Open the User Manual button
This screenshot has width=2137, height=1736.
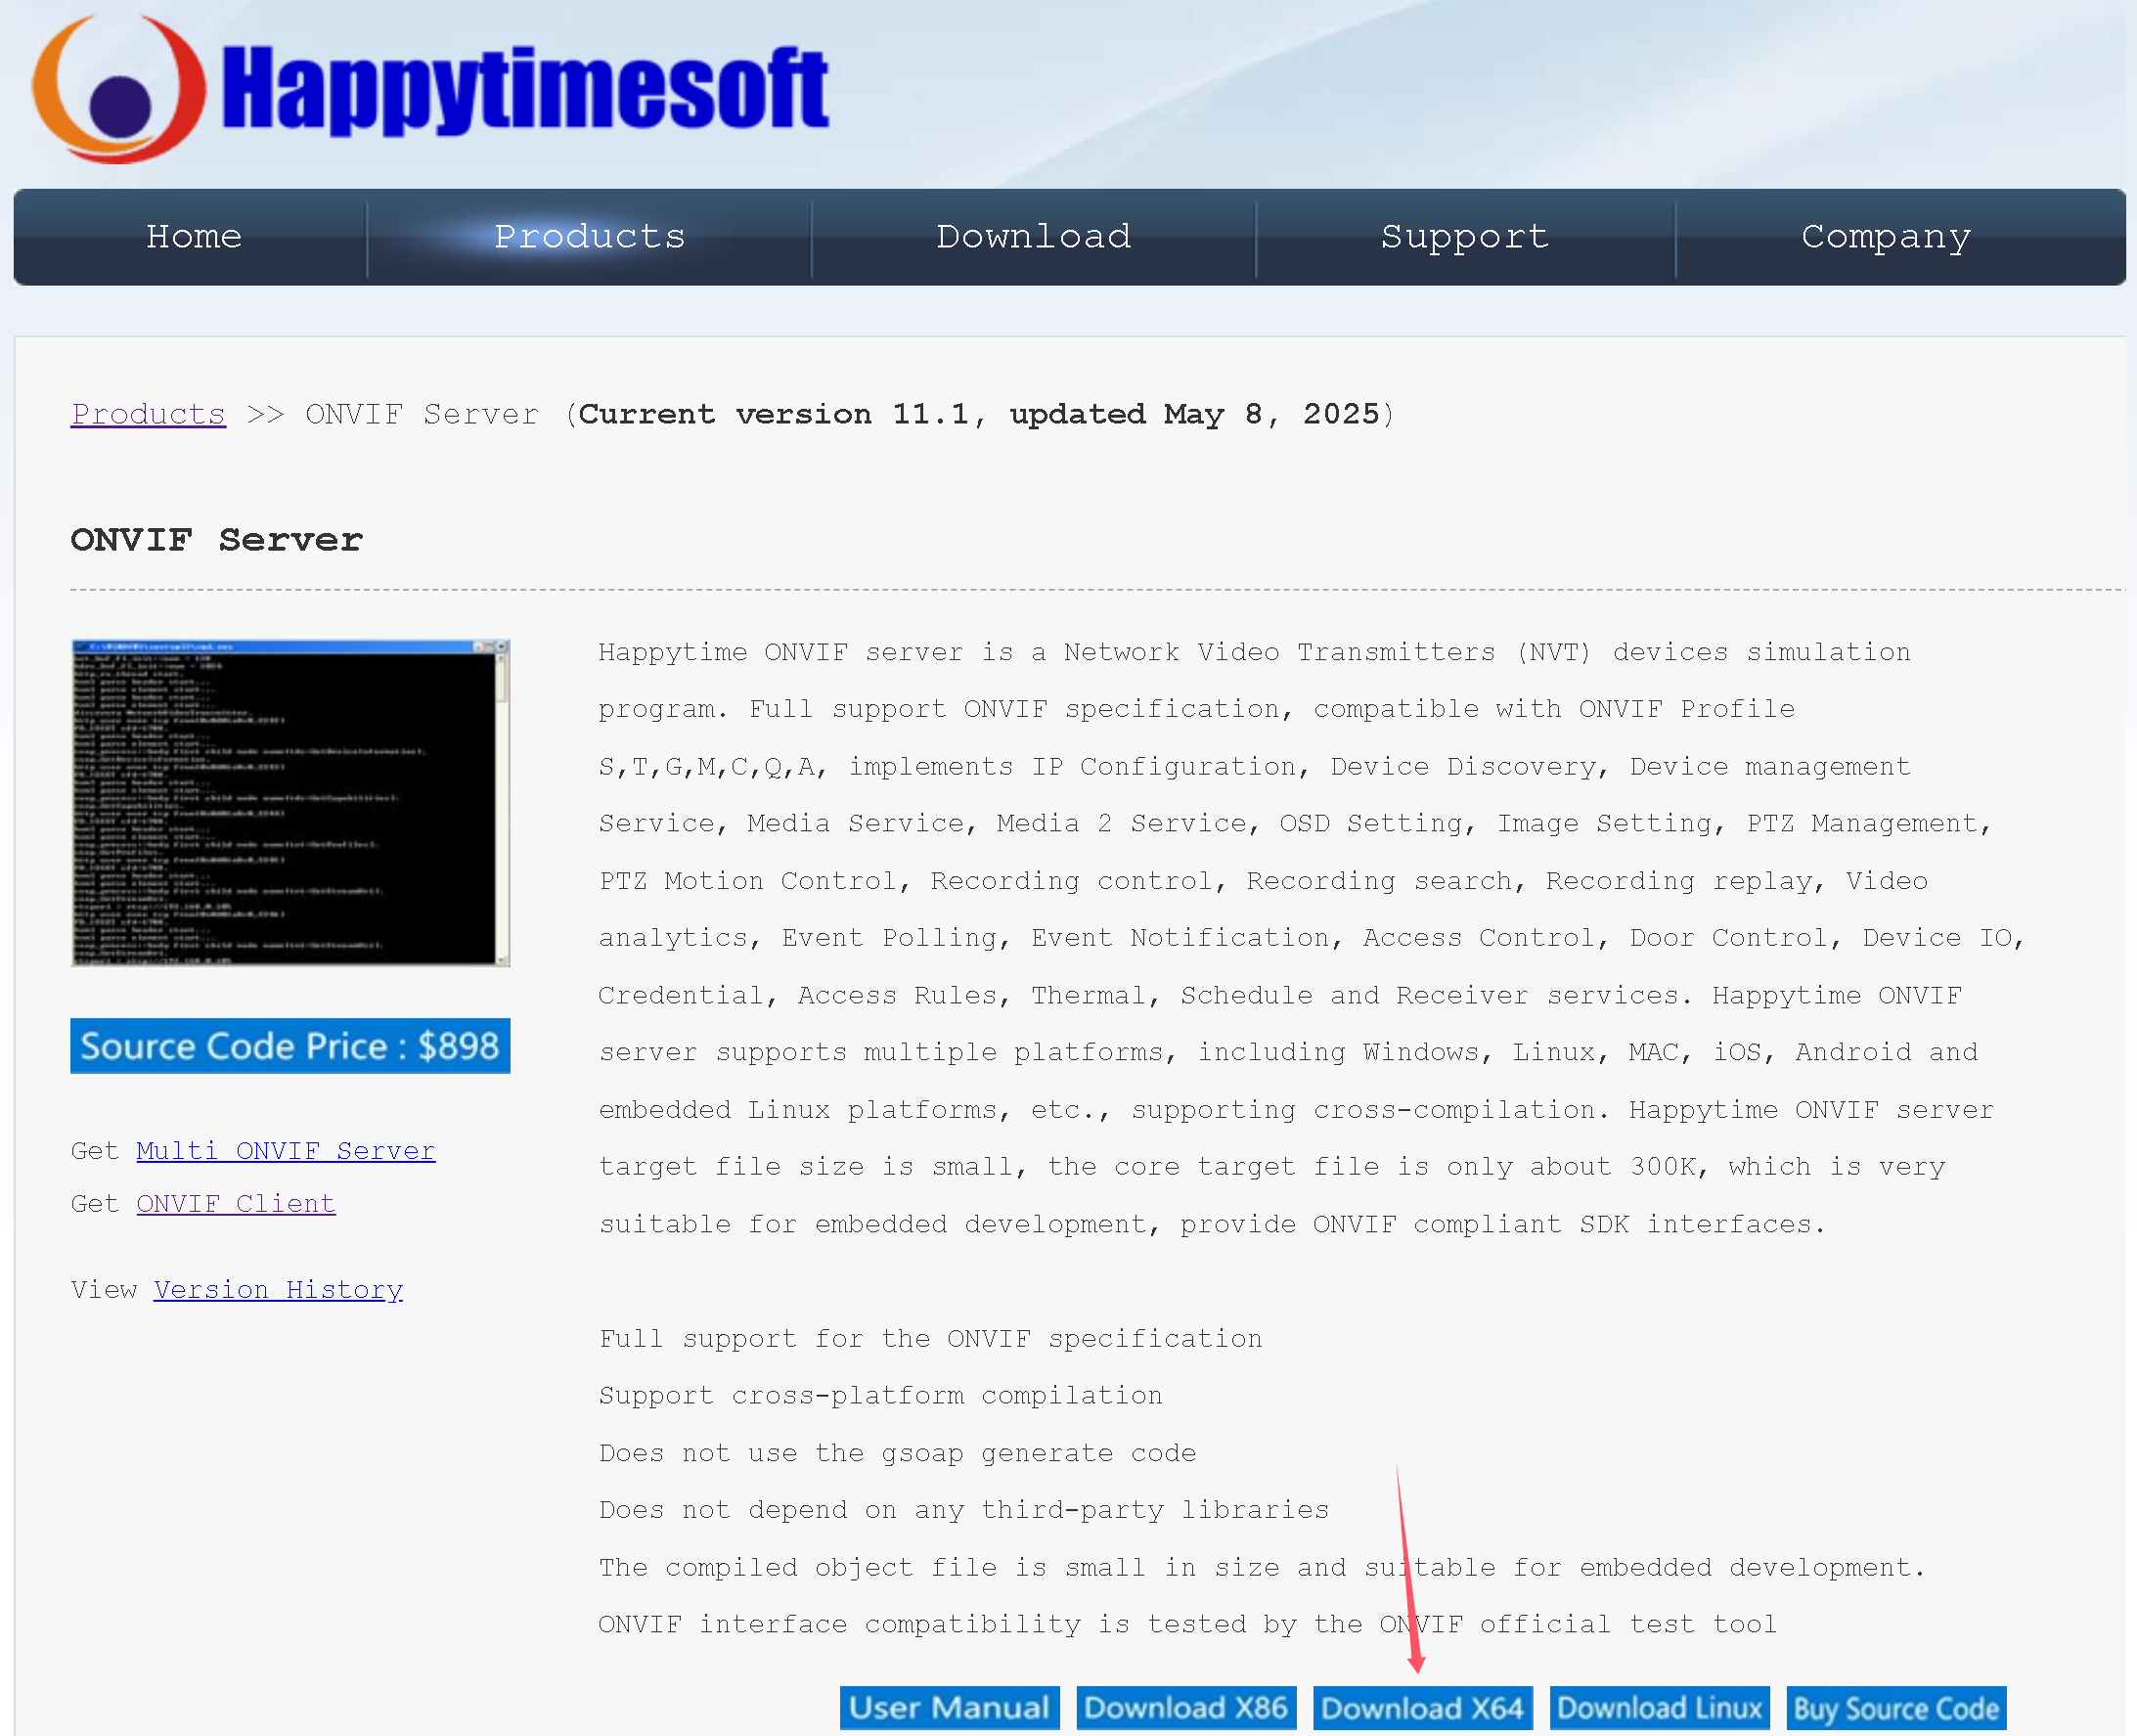tap(949, 1707)
